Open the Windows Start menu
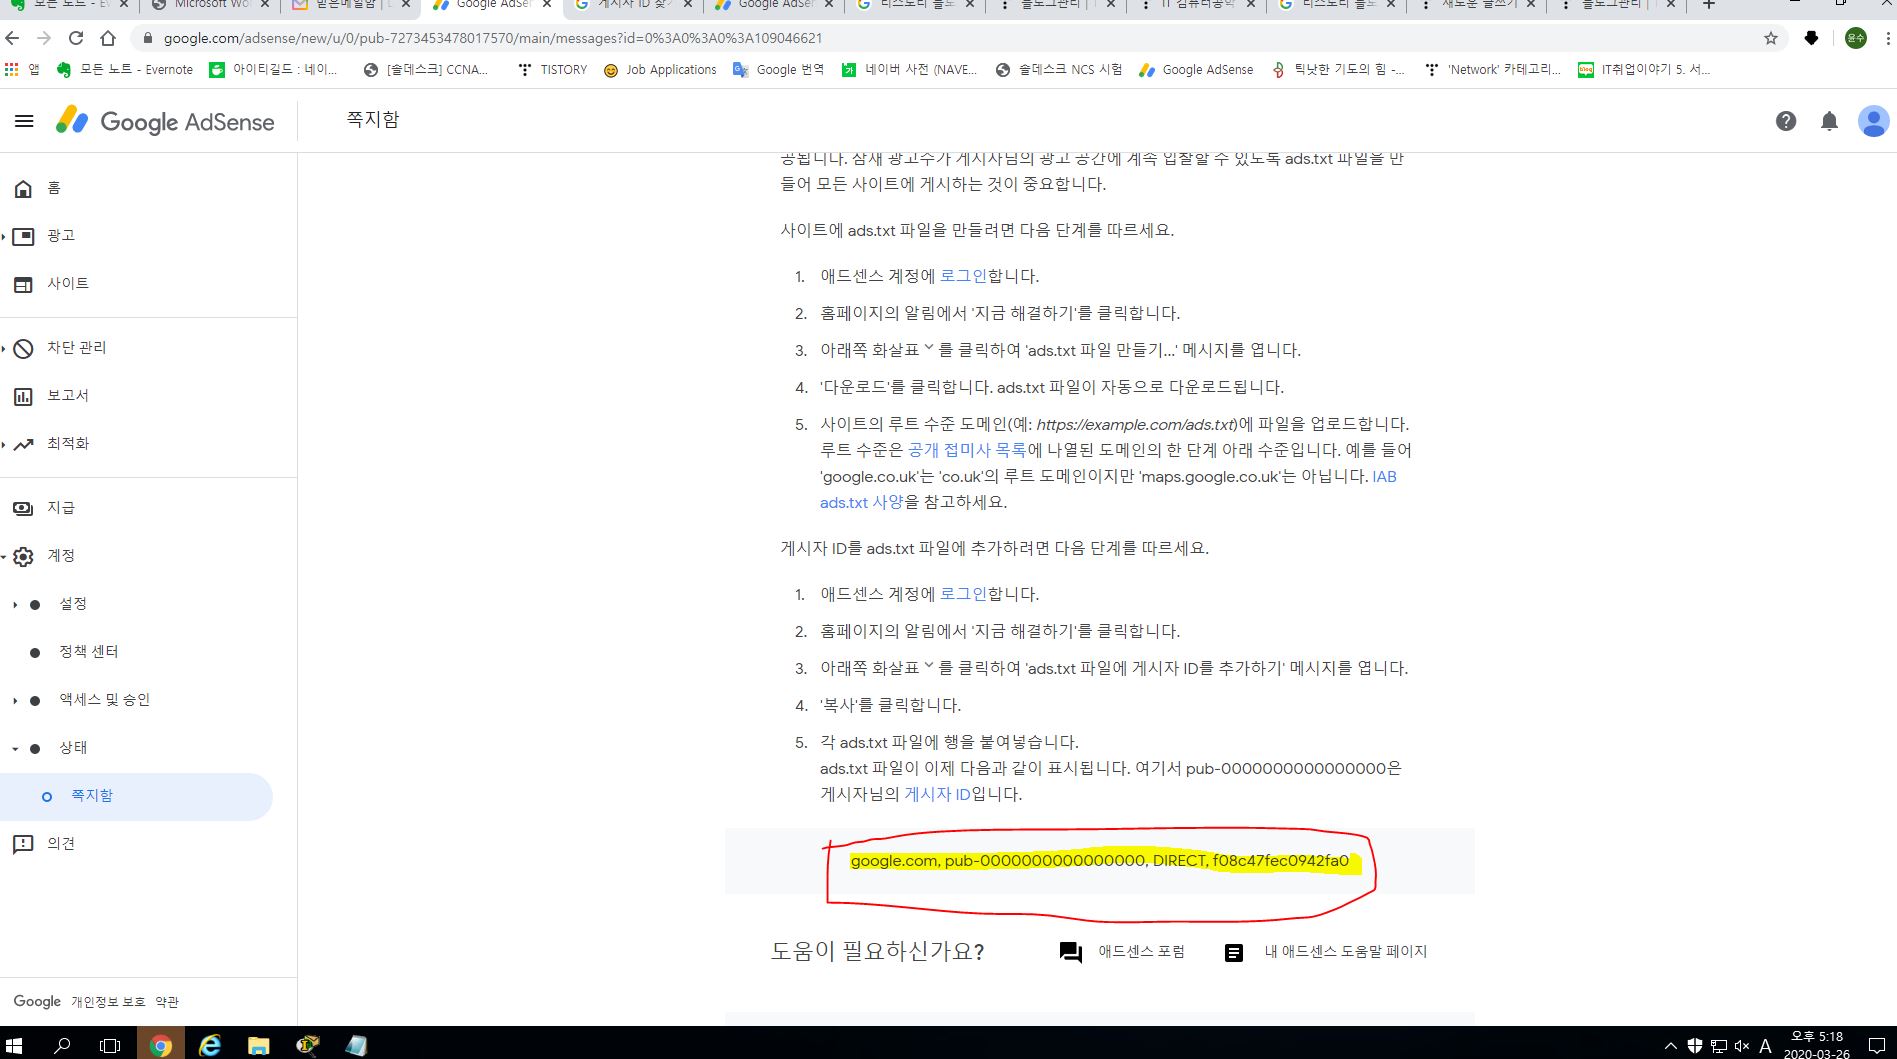The image size is (1897, 1059). (x=14, y=1046)
